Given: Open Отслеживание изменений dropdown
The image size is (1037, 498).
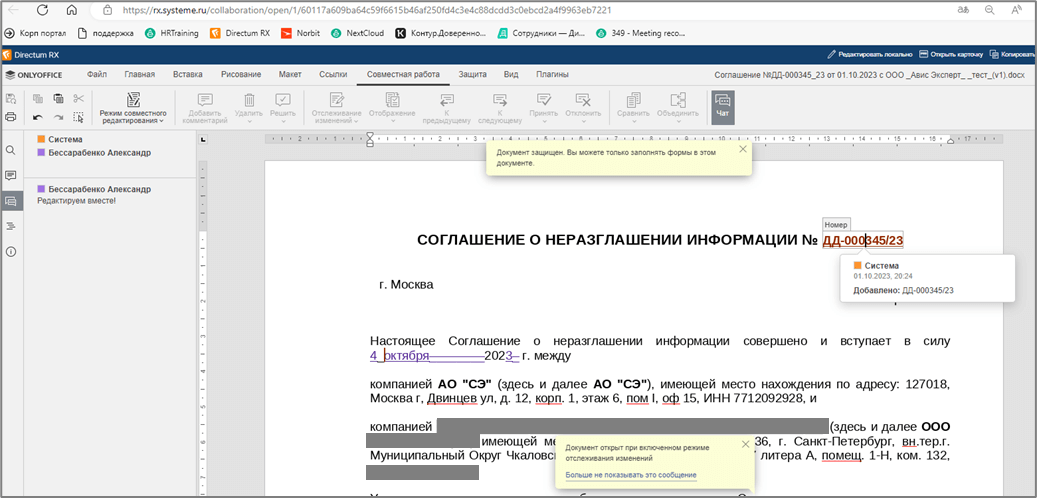Looking at the screenshot, I should [337, 108].
